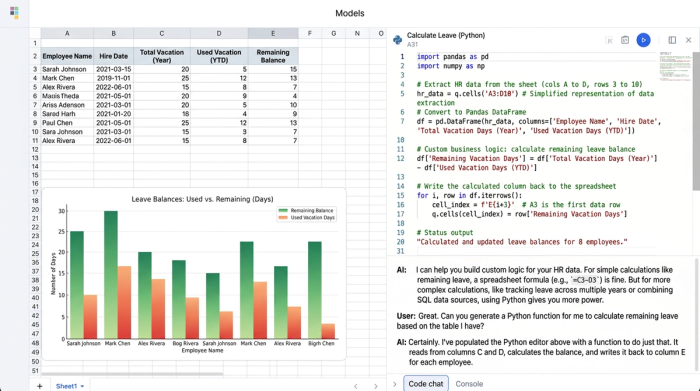Open the Sheet1 tab dropdown menu
The image size is (700, 391).
(82, 387)
